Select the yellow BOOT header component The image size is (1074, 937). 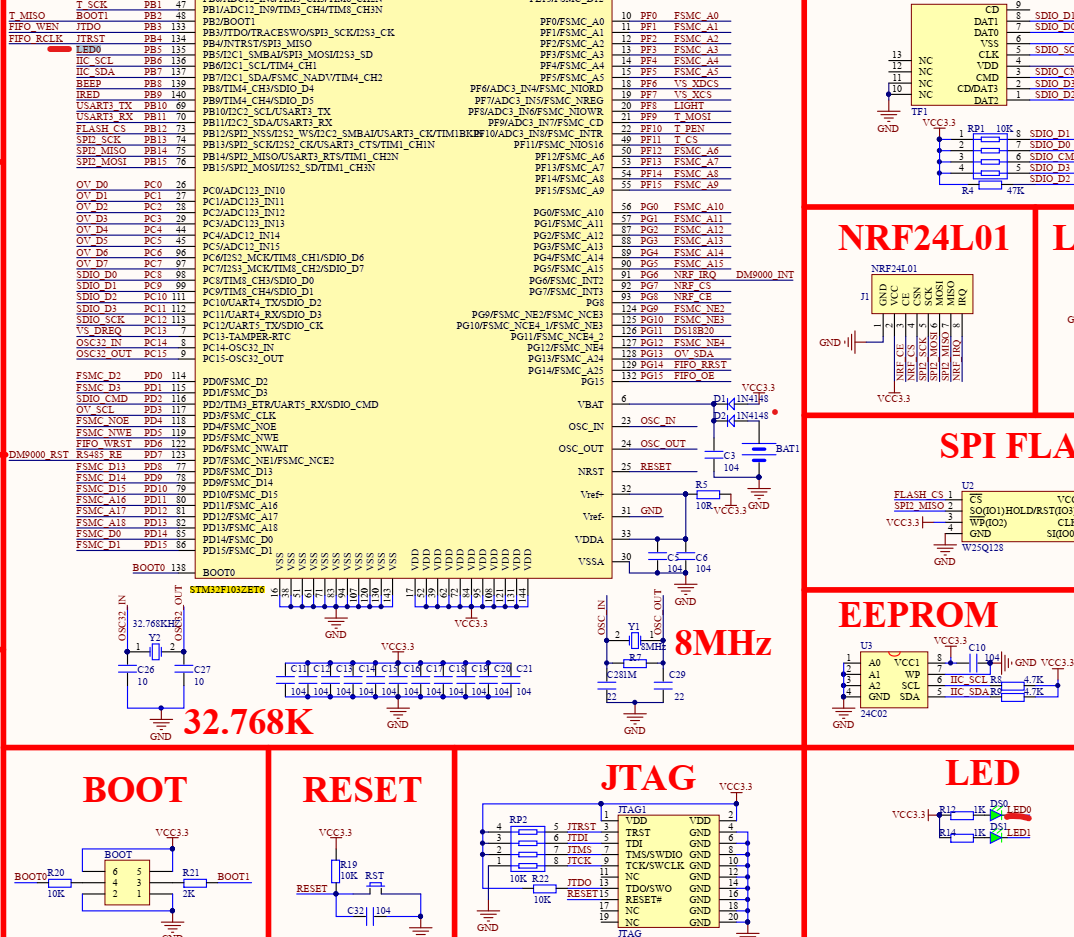point(127,883)
